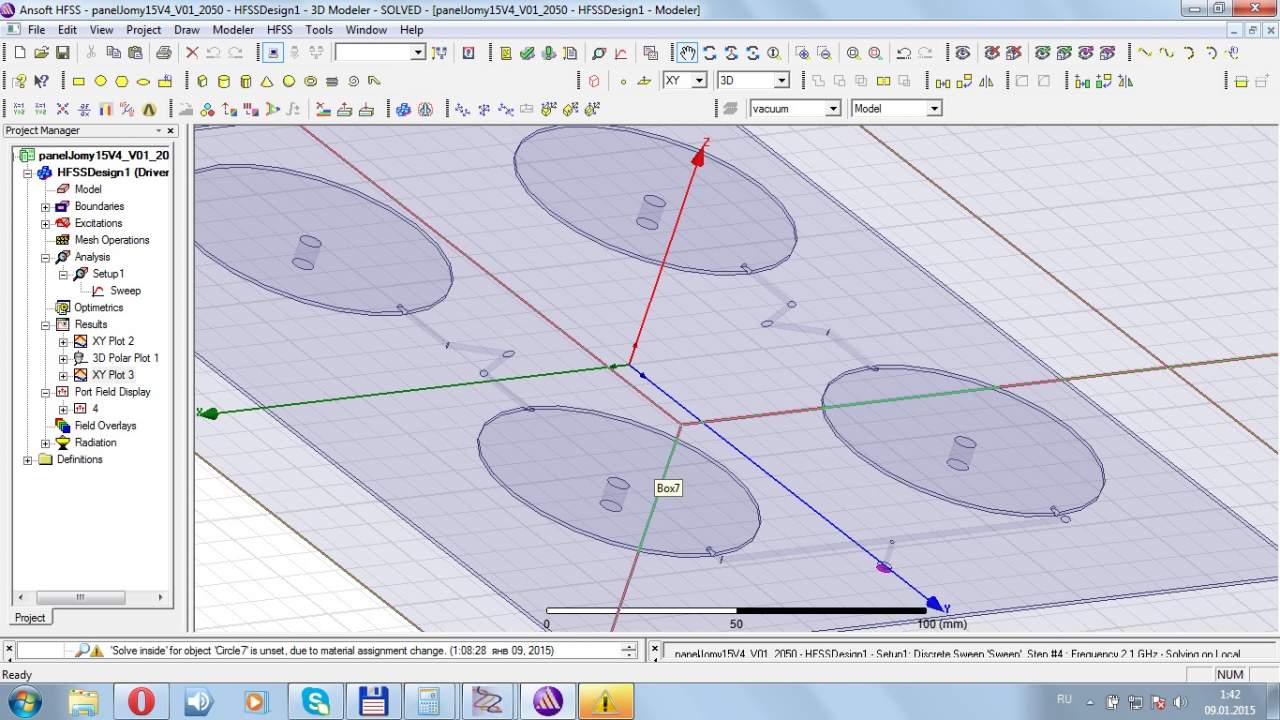
Task: Open the vacuum material dropdown
Action: pyautogui.click(x=832, y=108)
